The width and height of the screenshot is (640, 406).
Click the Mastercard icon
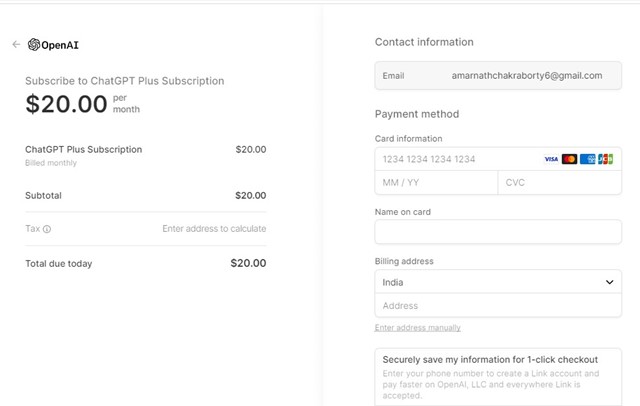pyautogui.click(x=569, y=159)
